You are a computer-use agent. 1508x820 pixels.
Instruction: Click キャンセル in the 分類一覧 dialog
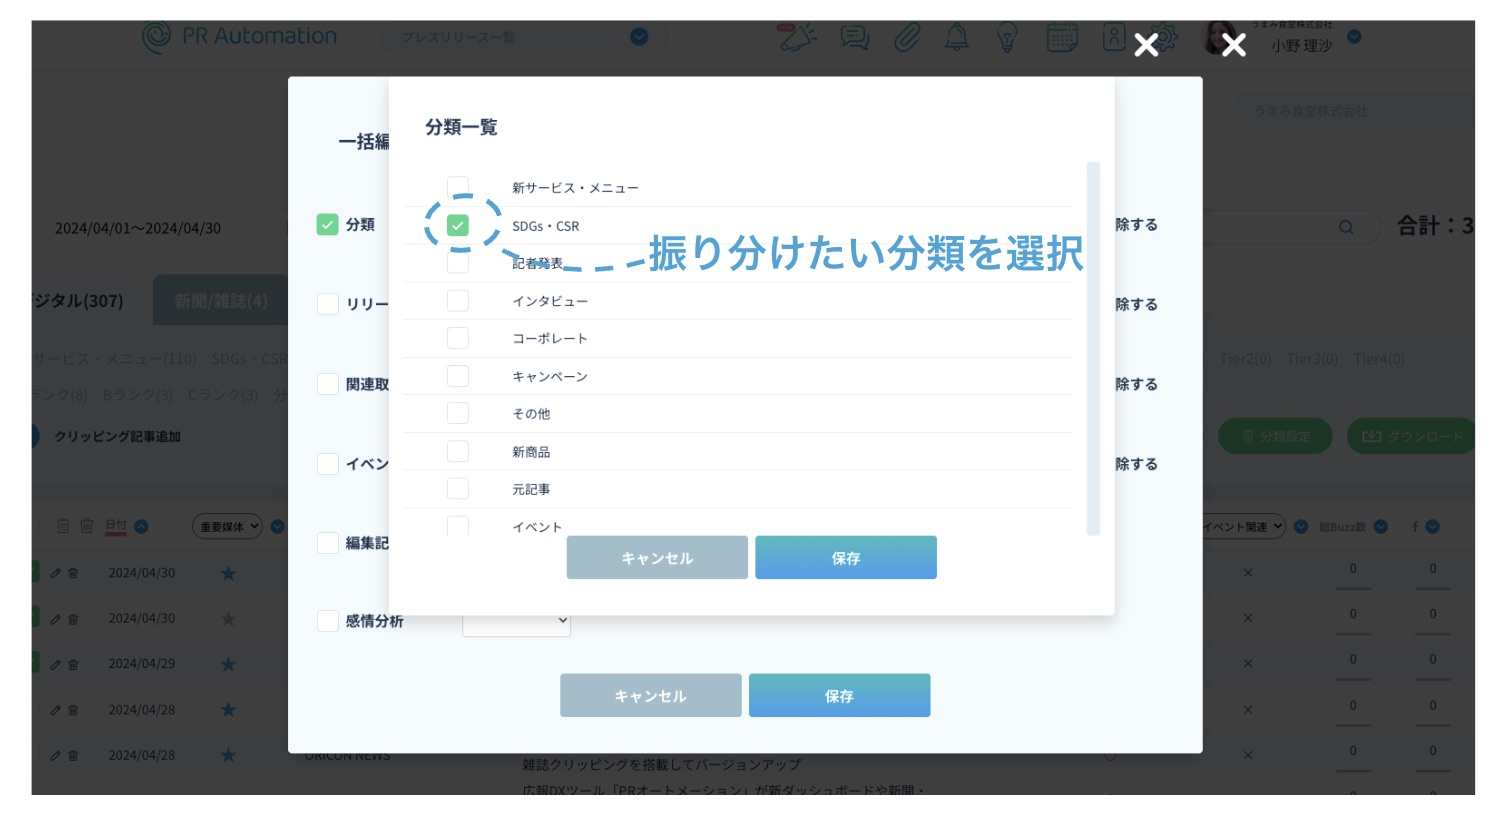pos(657,558)
